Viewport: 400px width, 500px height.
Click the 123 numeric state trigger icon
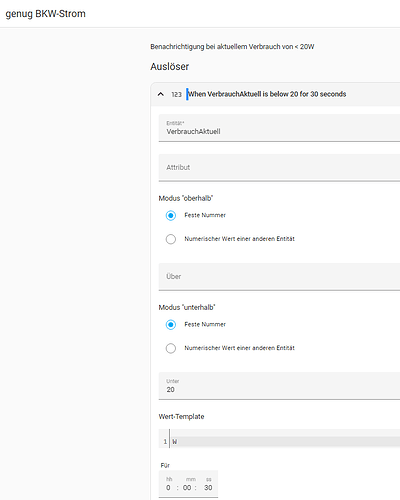click(176, 94)
